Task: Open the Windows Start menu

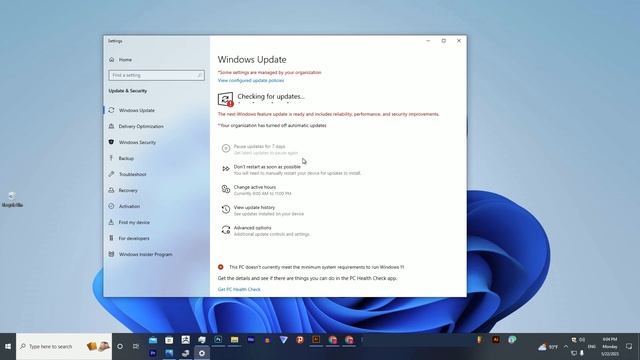Action: [8, 347]
